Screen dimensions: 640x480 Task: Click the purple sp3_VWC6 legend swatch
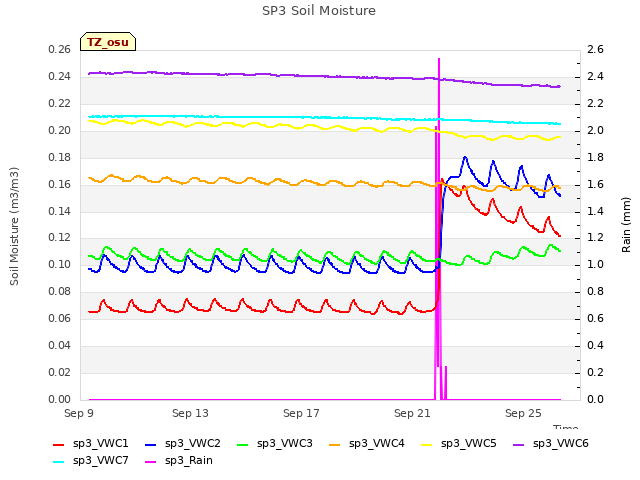point(519,444)
